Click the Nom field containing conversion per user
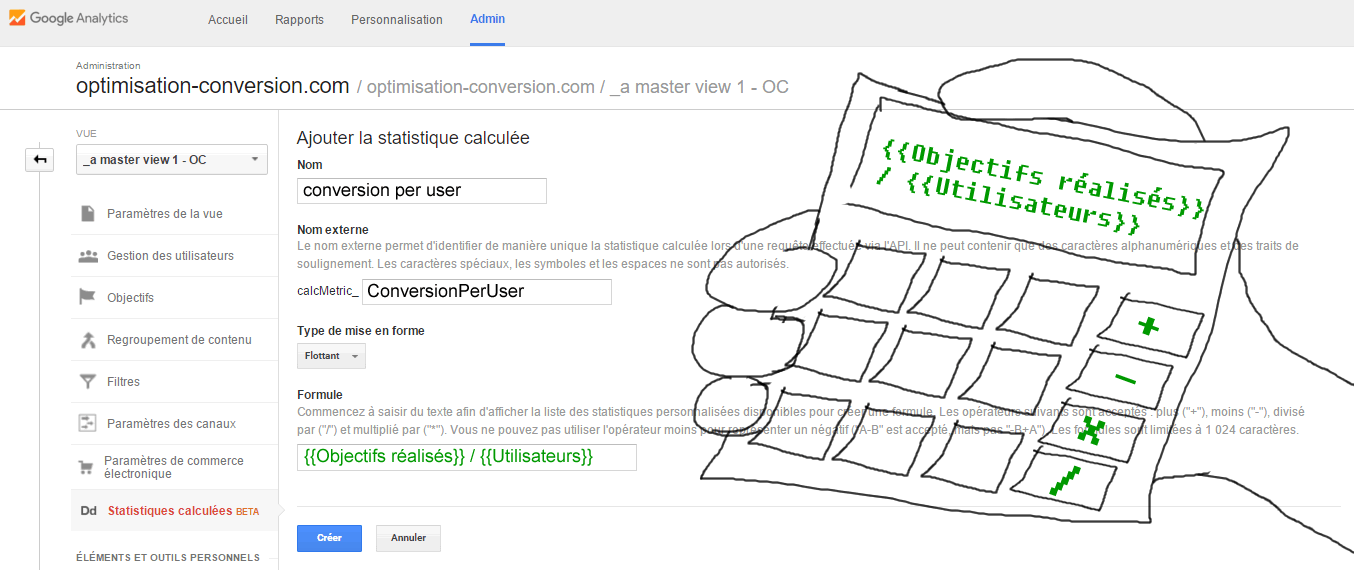 pyautogui.click(x=422, y=191)
